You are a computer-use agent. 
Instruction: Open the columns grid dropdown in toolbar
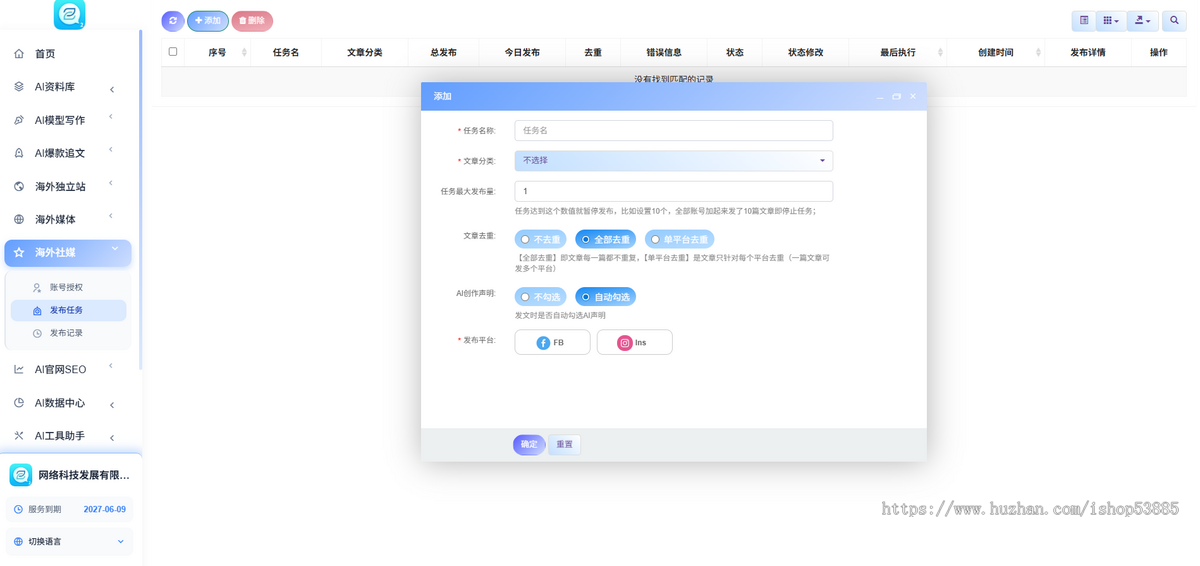tap(1110, 20)
